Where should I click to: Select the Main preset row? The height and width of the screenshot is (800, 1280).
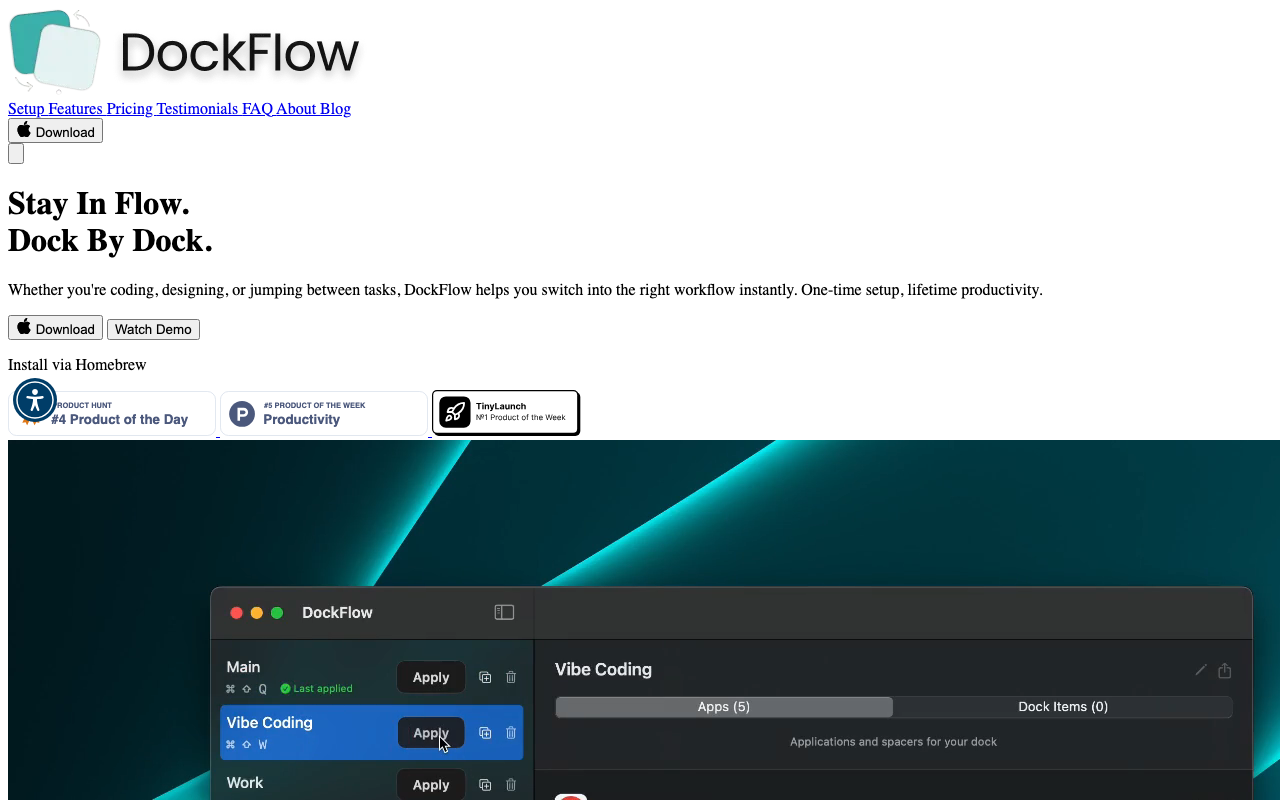[371, 677]
